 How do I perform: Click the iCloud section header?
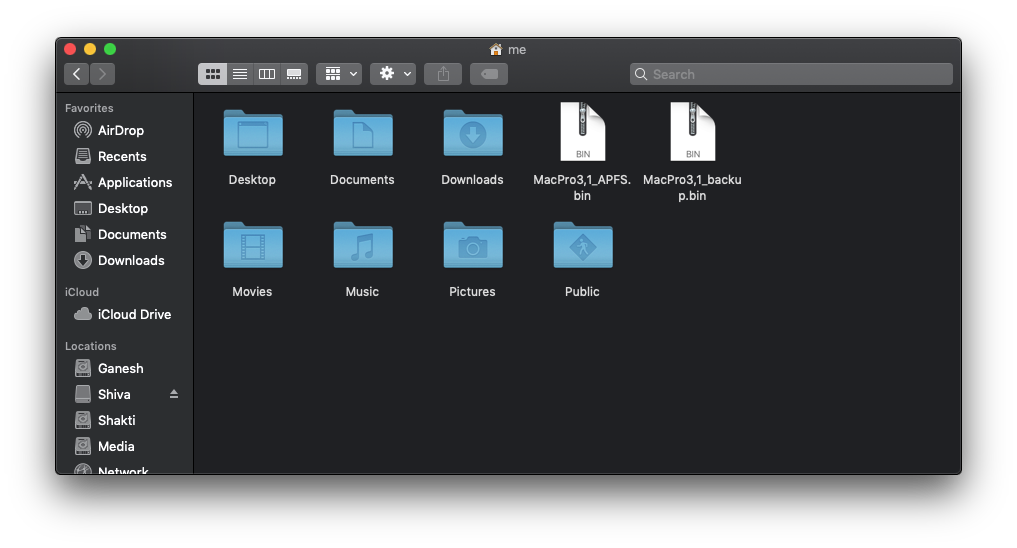82,292
